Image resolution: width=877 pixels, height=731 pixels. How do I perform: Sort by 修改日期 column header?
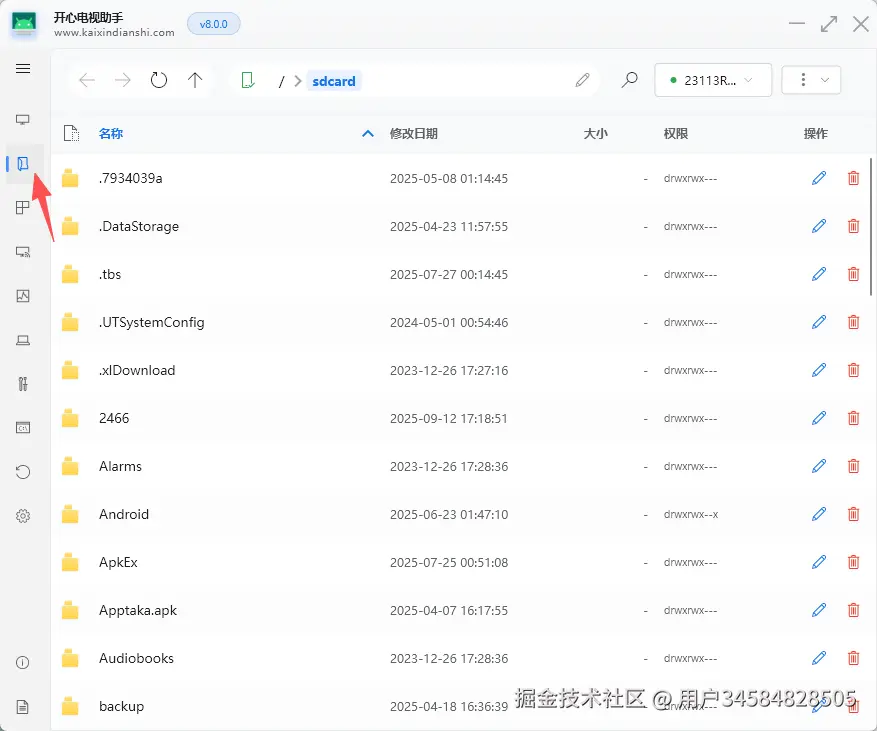pyautogui.click(x=413, y=134)
